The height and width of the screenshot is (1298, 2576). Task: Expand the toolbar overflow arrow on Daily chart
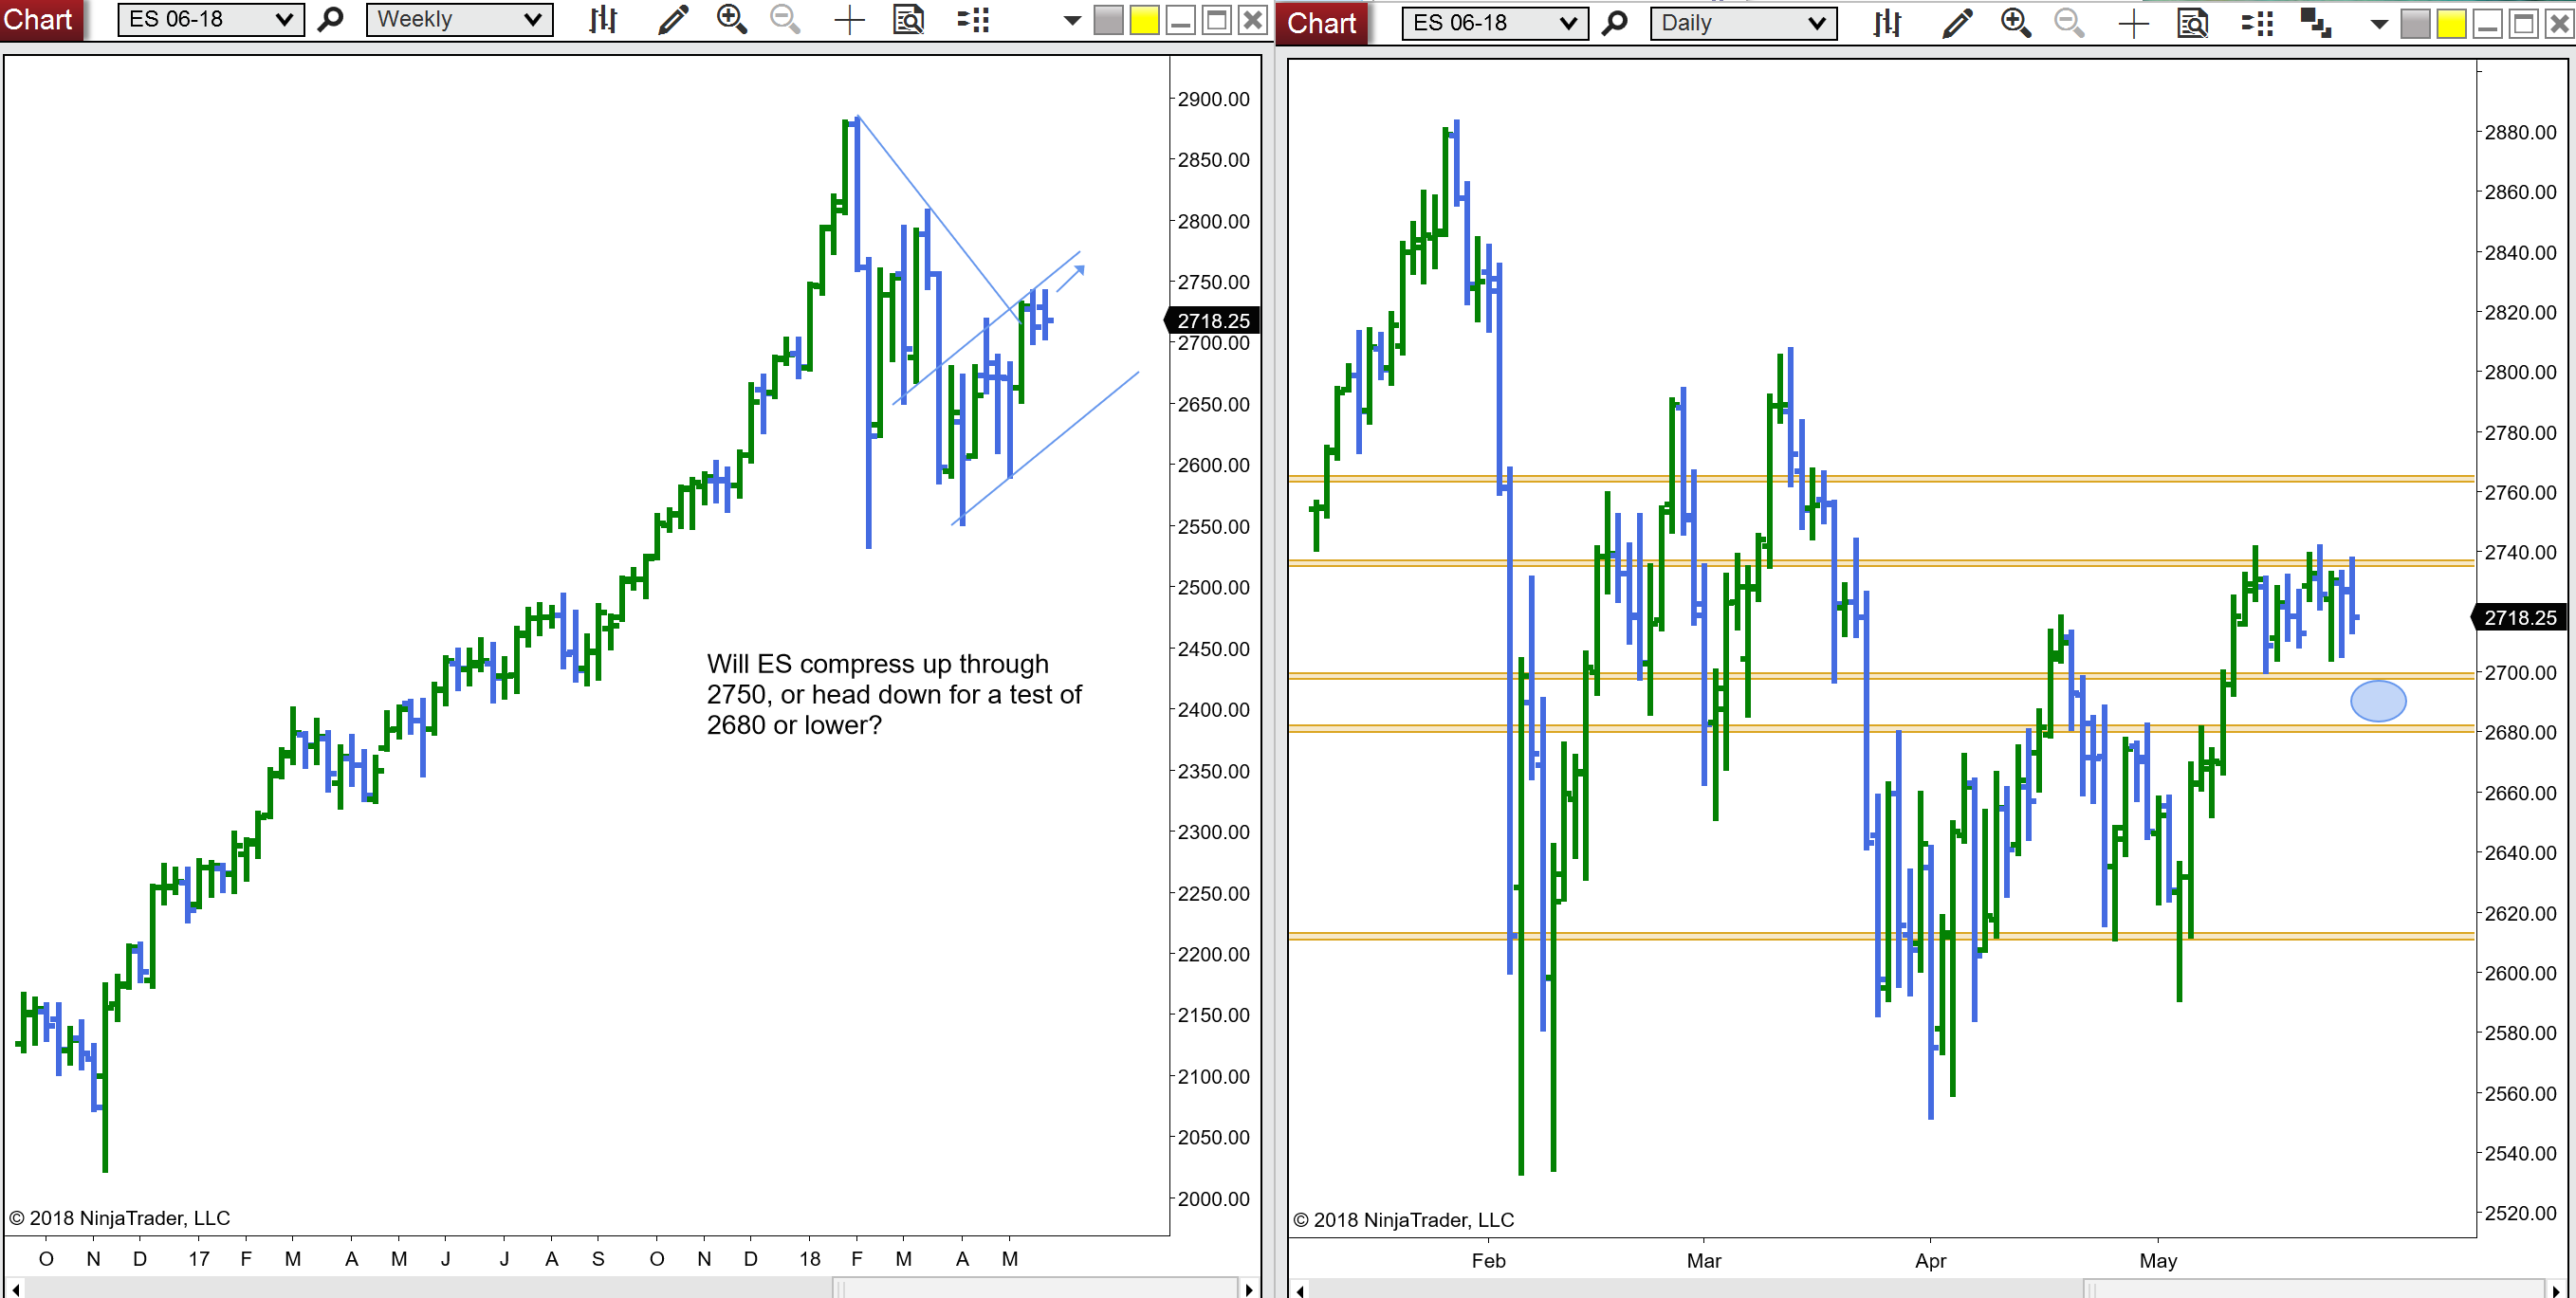(x=2379, y=24)
